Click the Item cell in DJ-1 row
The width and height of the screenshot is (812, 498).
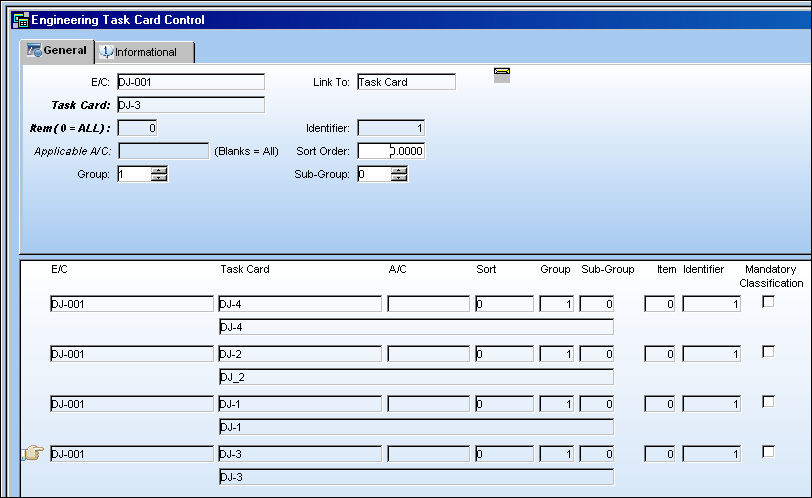point(660,404)
